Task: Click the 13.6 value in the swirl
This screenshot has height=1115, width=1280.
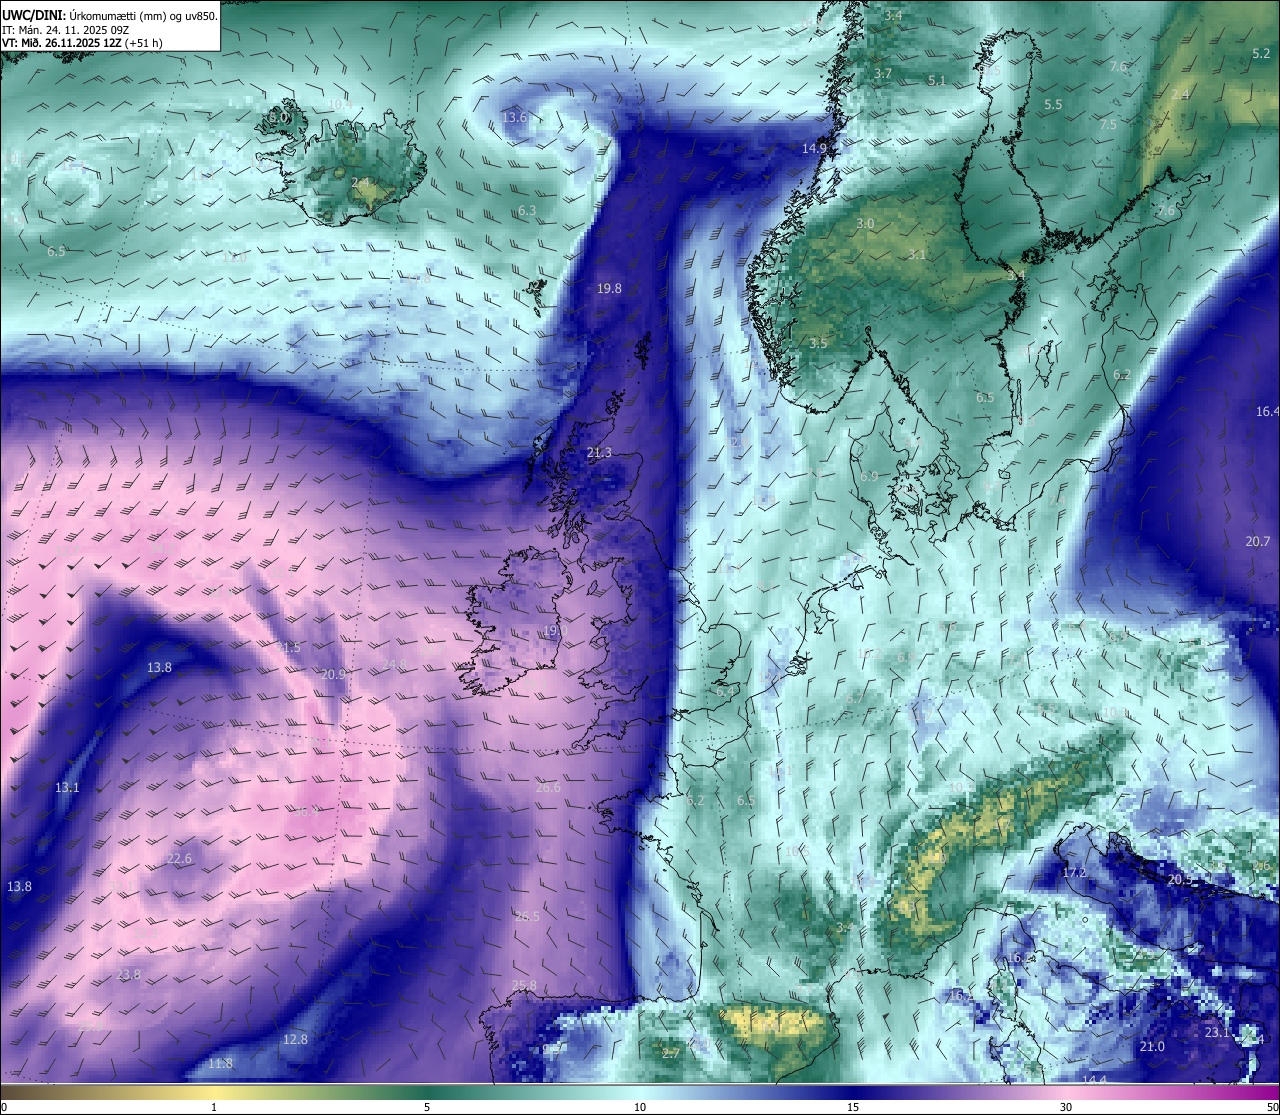Action: 514,117
